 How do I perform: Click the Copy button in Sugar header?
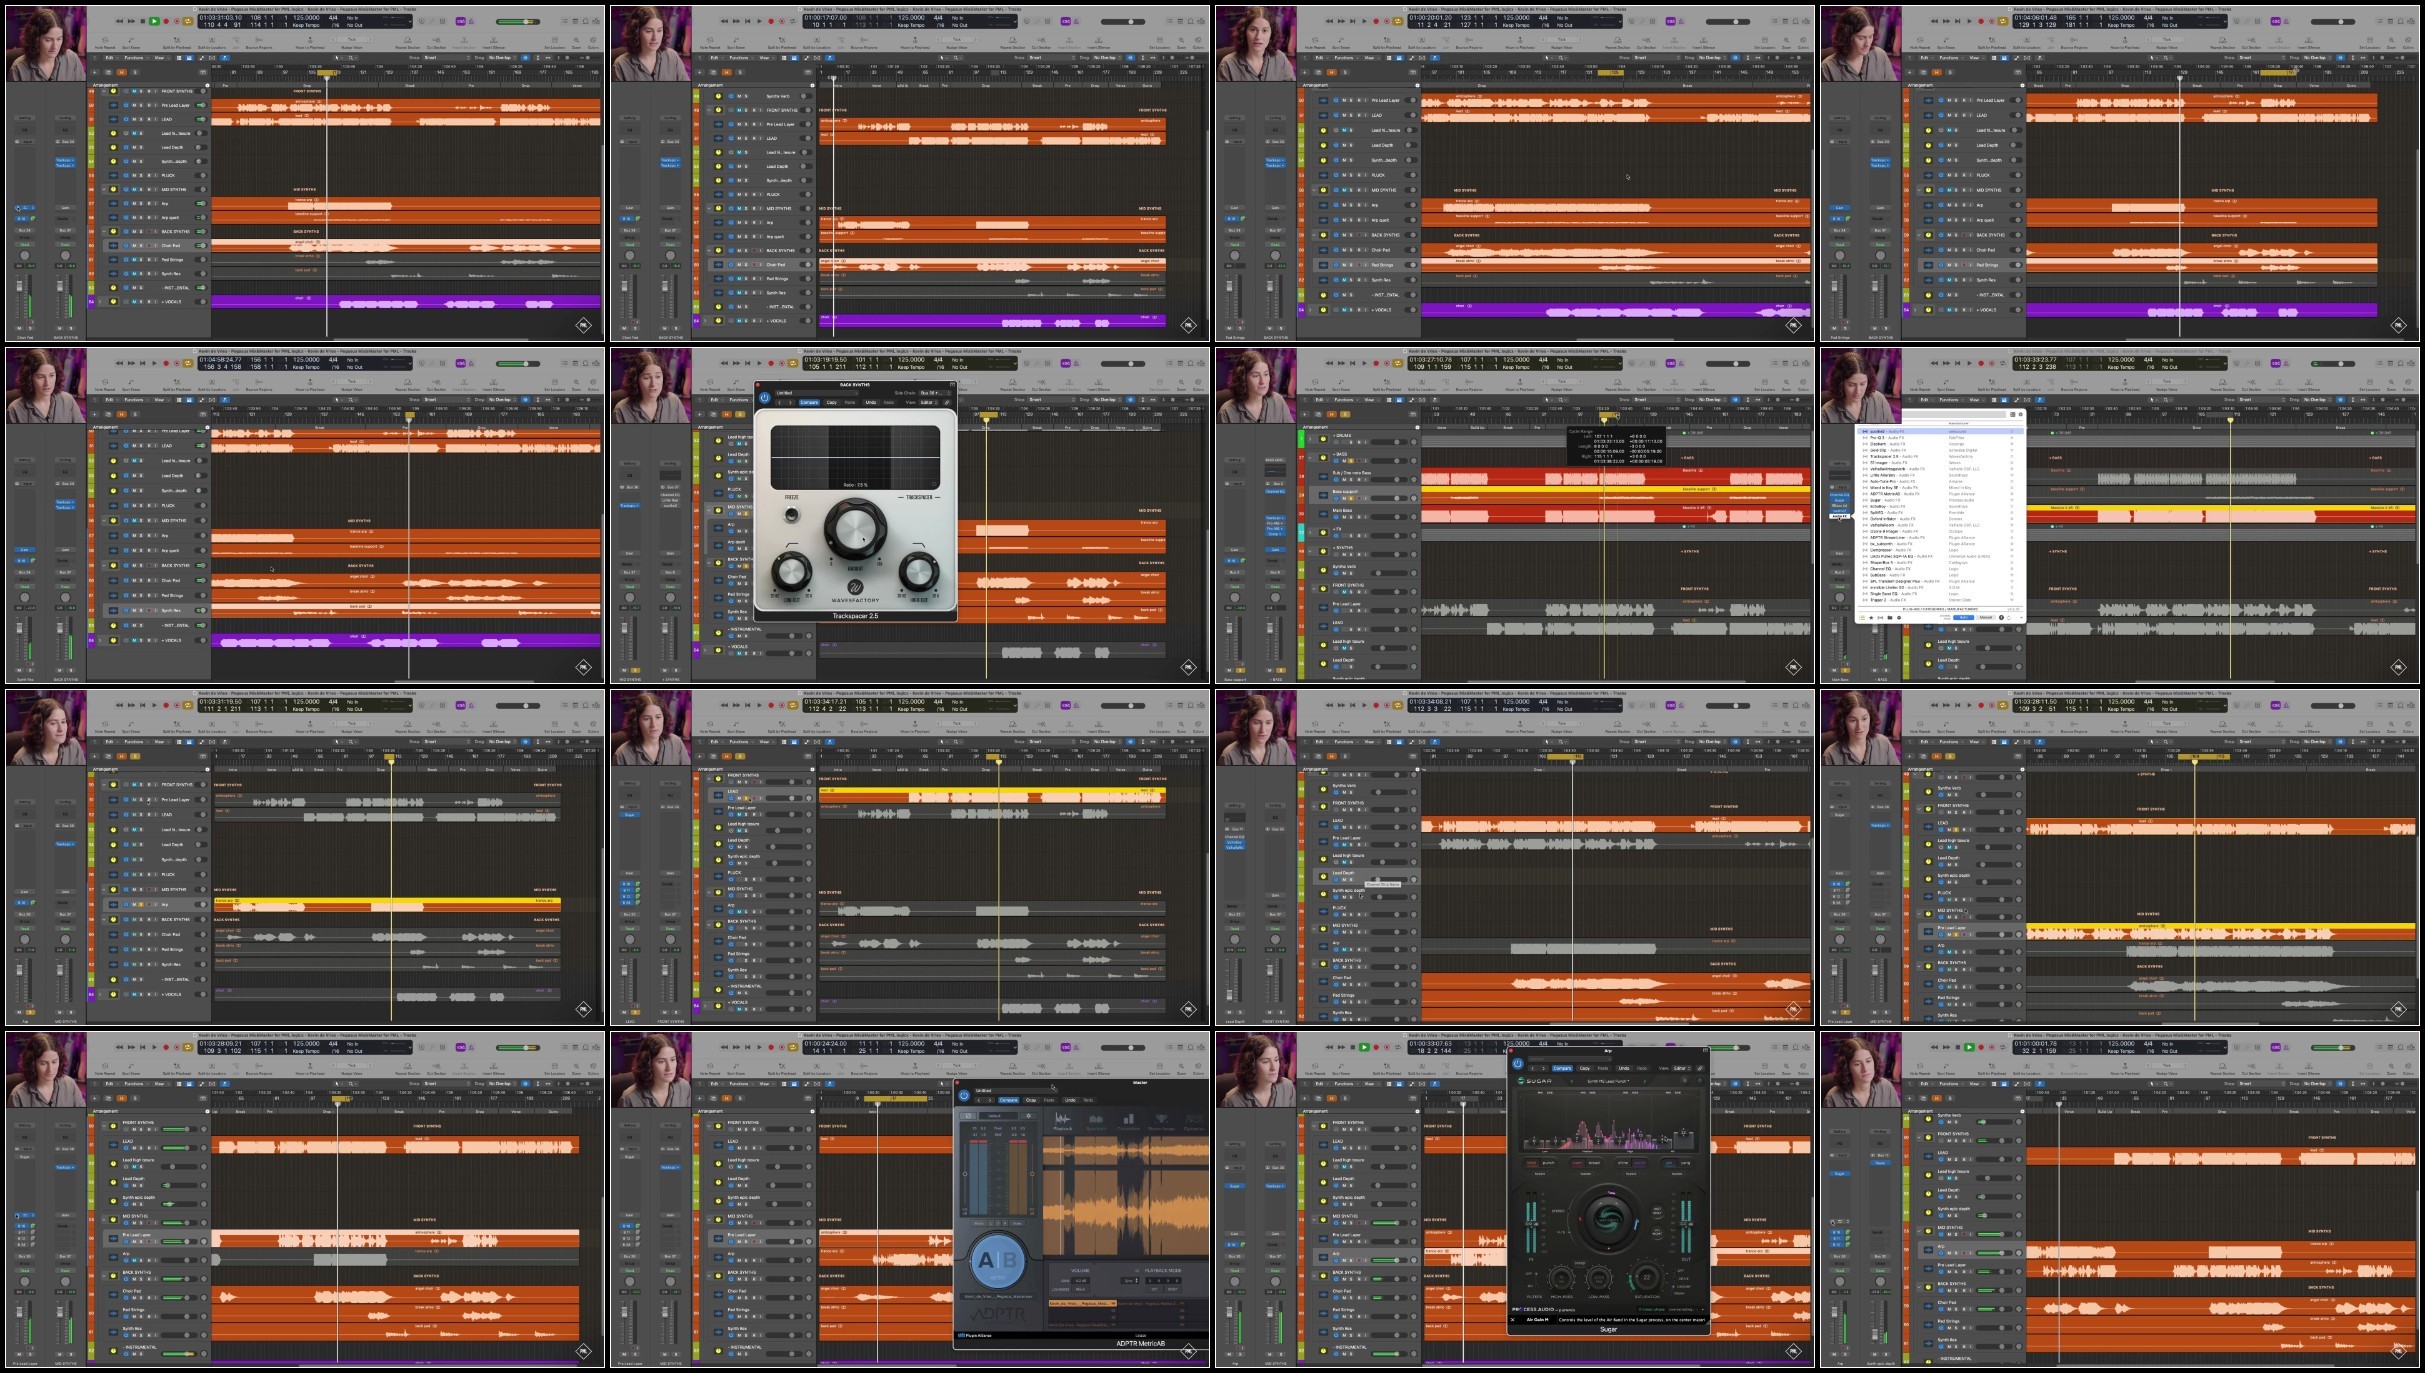1585,1068
